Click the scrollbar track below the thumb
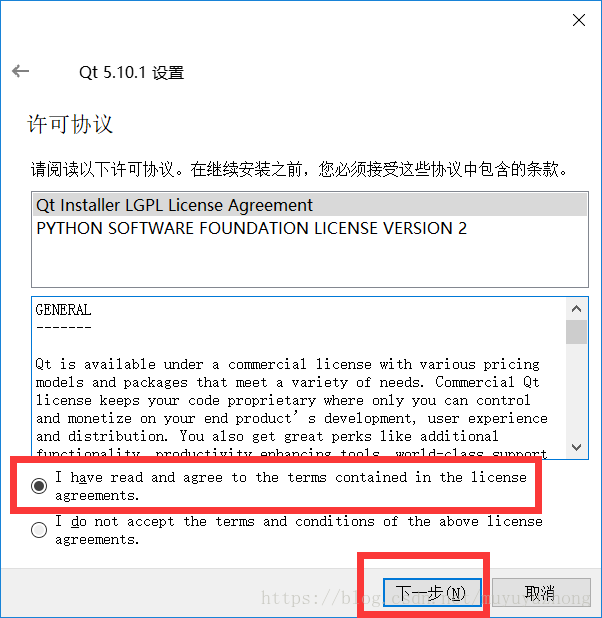Screen dimensions: 602x618 pos(576,390)
